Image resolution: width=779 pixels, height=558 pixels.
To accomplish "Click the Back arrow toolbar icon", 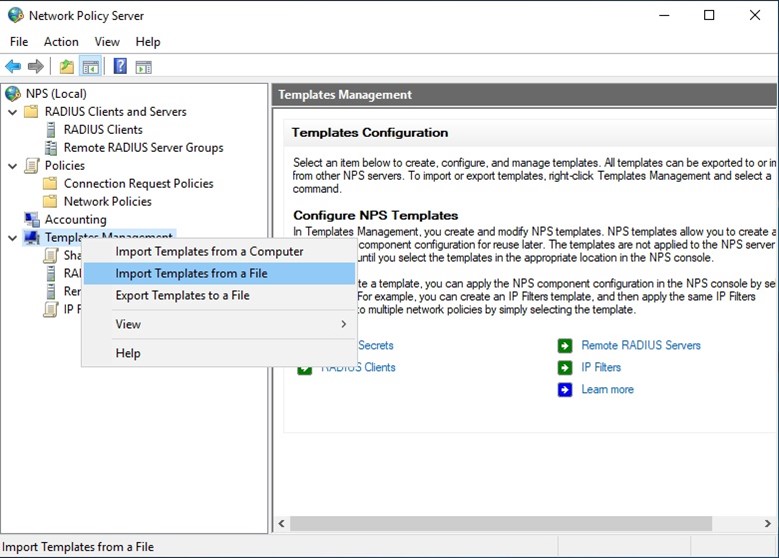I will coord(13,66).
